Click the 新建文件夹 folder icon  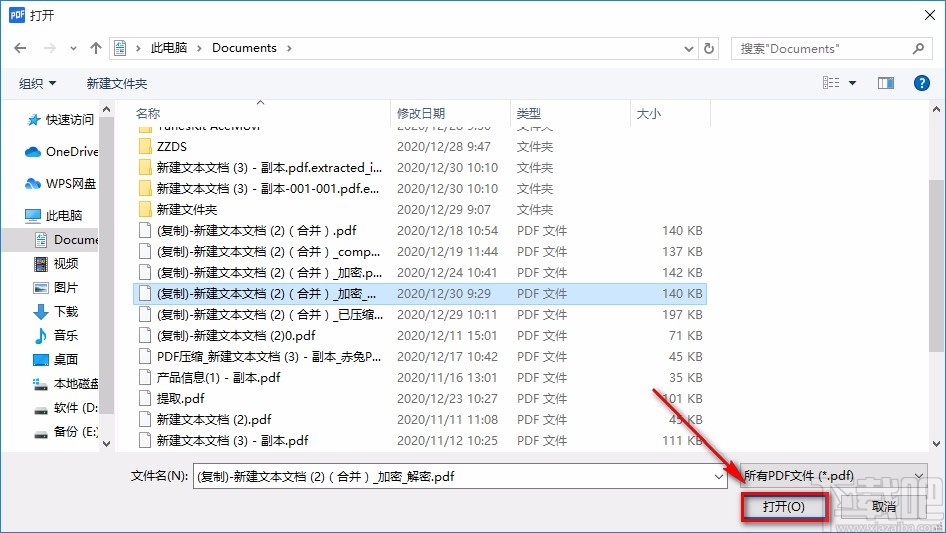point(145,209)
